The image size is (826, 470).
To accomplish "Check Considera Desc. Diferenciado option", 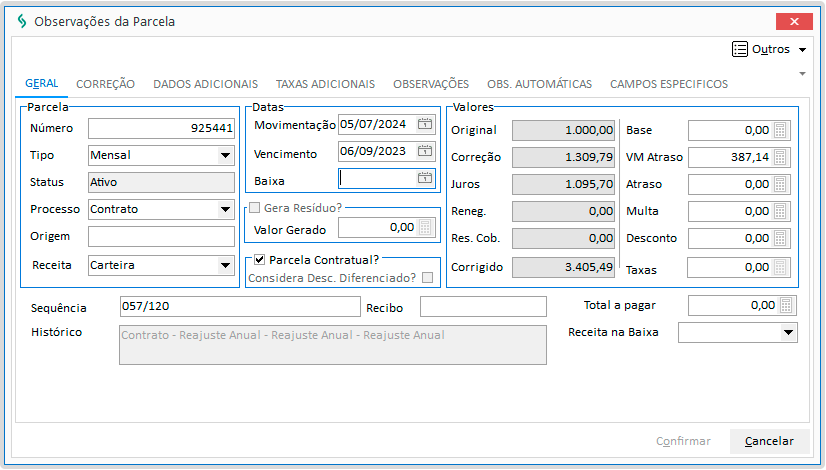I will coord(427,277).
